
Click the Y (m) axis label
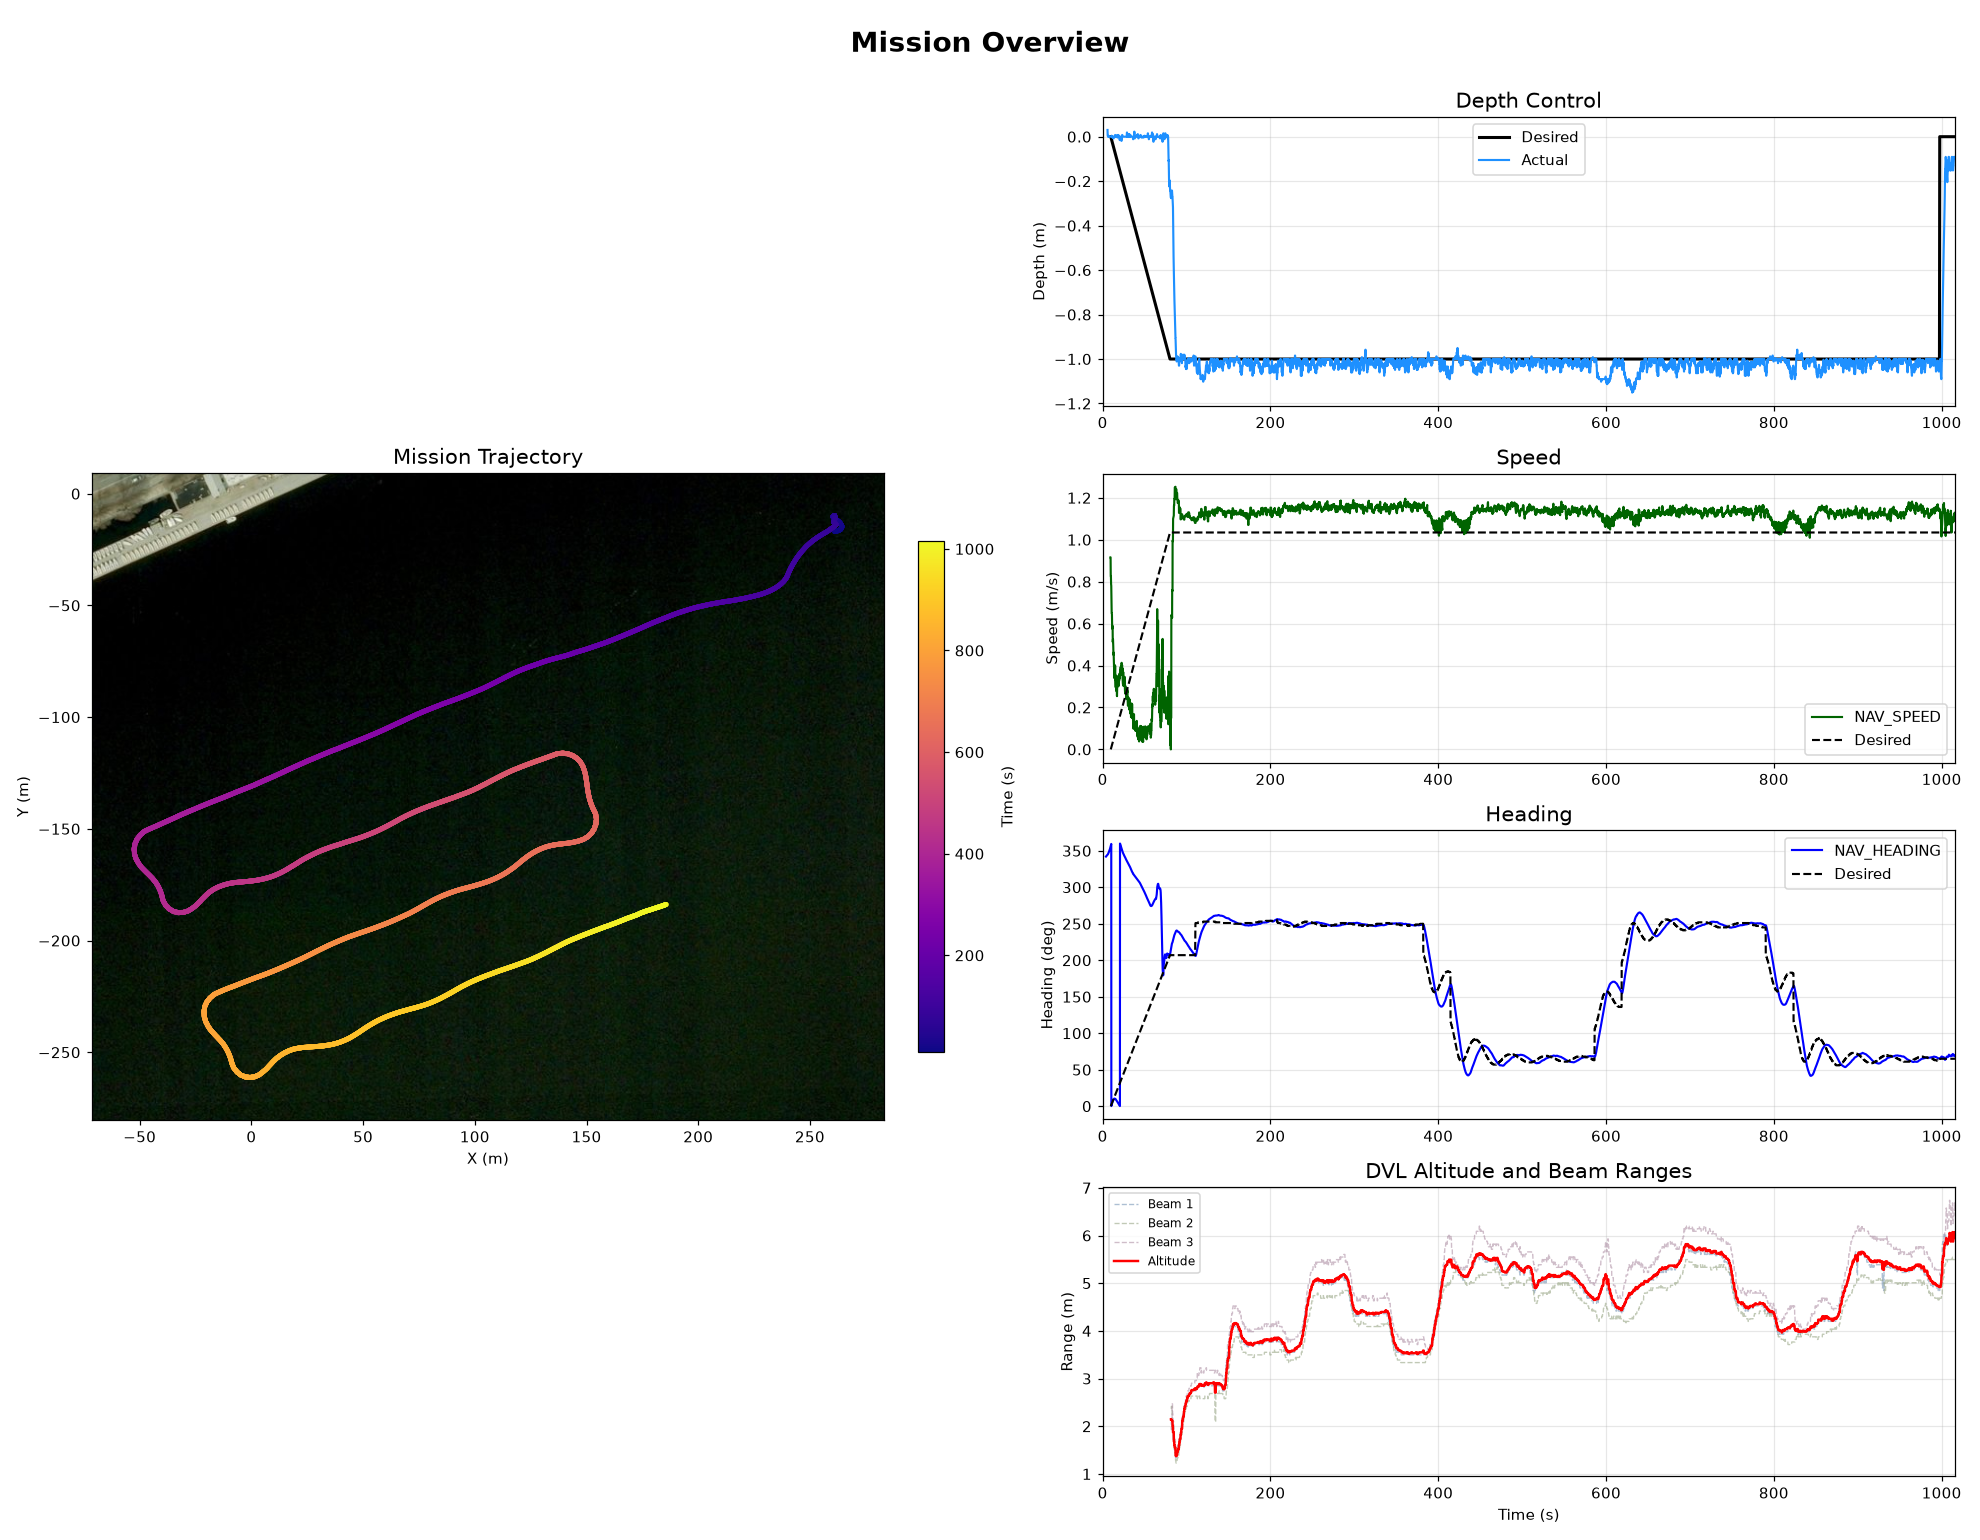point(23,797)
